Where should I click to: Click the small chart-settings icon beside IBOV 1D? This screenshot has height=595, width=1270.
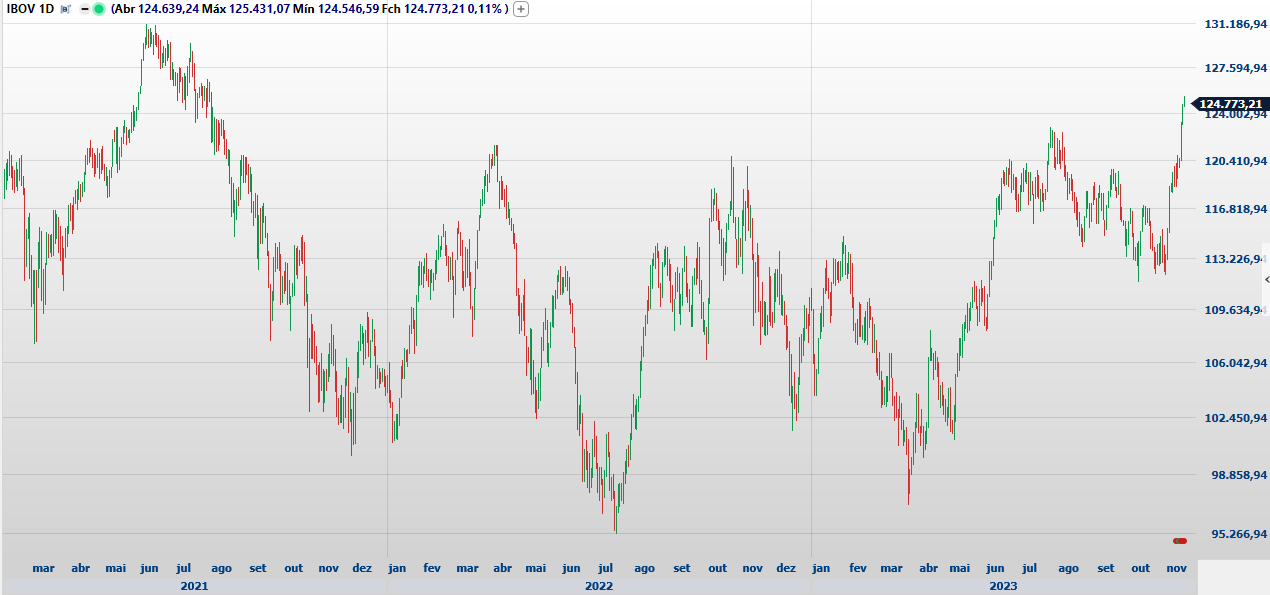pyautogui.click(x=65, y=9)
